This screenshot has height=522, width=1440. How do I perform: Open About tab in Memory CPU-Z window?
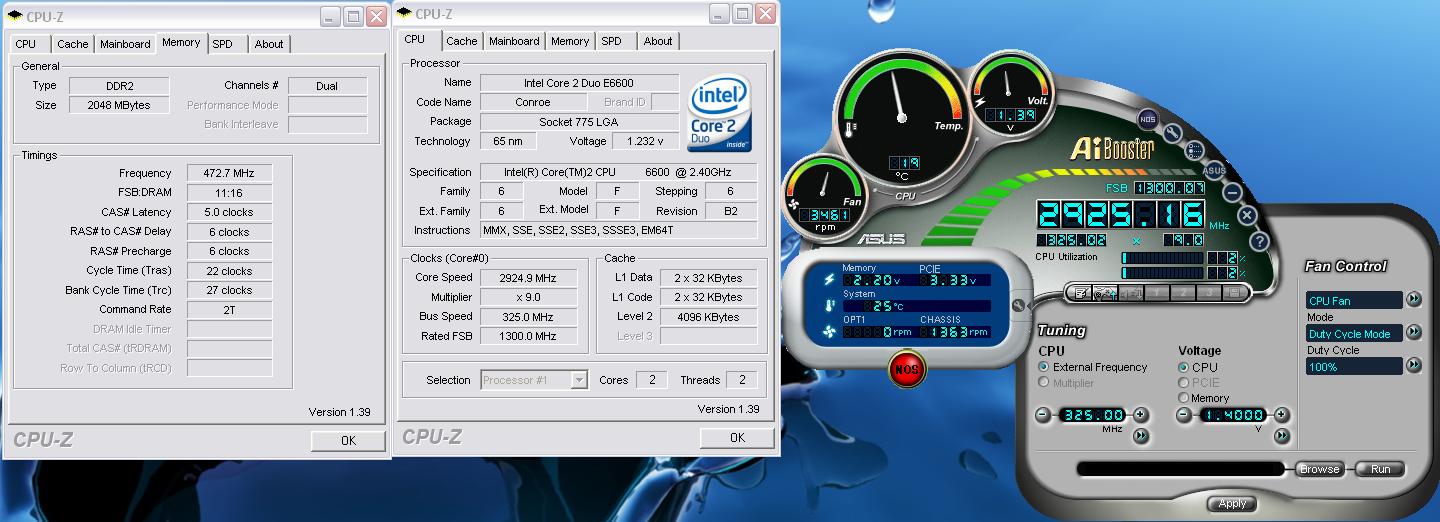click(269, 44)
